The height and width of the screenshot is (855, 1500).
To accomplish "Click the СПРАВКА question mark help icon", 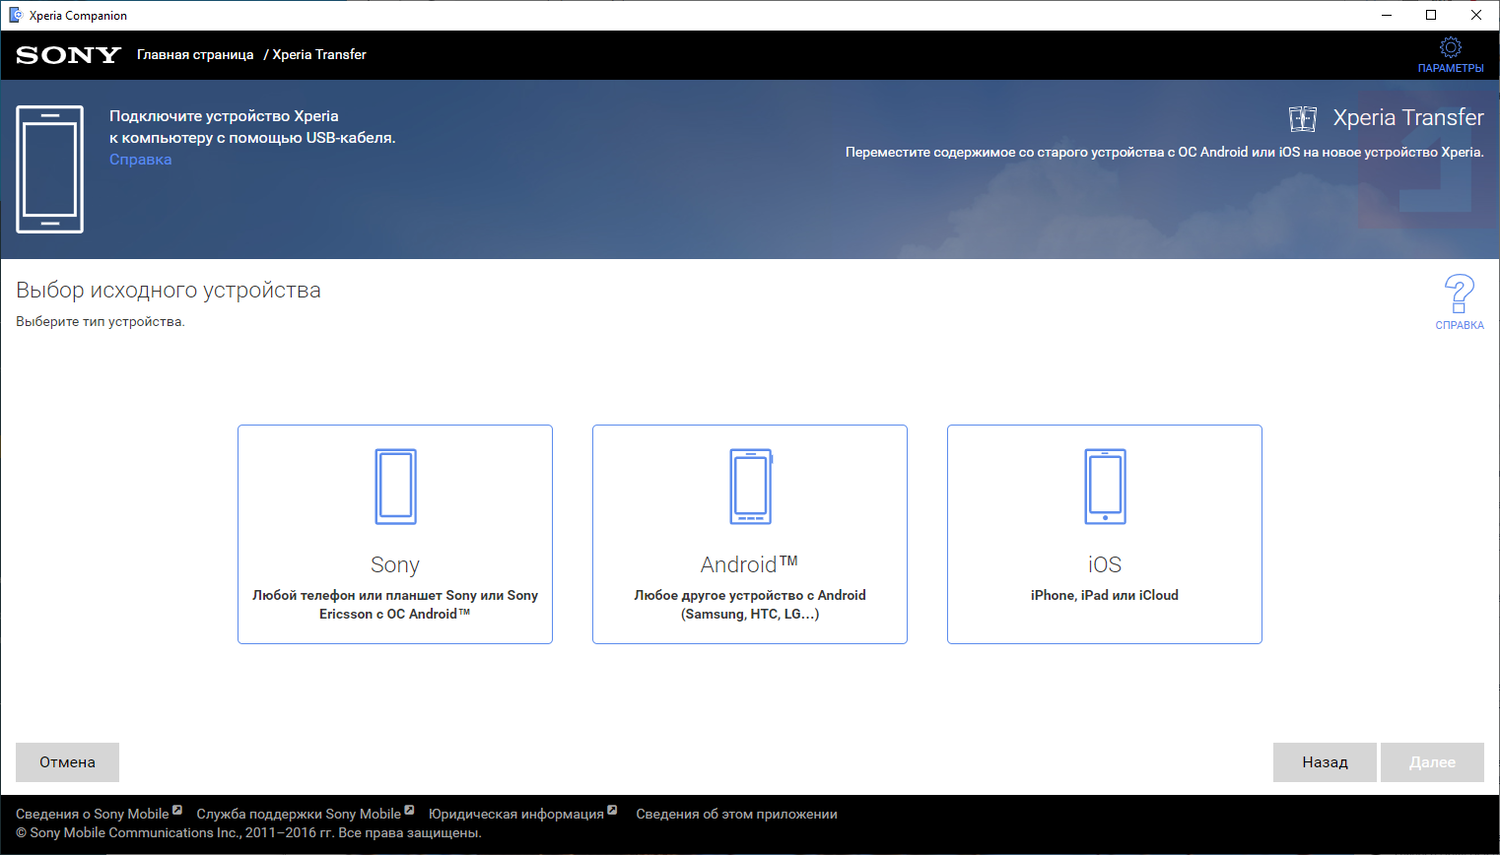I will pos(1459,294).
